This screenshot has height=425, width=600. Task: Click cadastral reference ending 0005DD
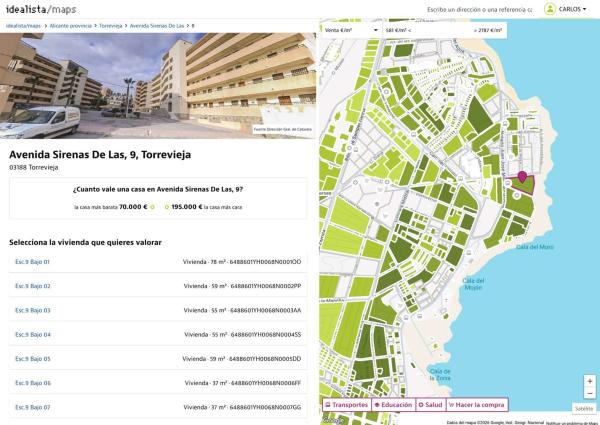click(x=265, y=359)
